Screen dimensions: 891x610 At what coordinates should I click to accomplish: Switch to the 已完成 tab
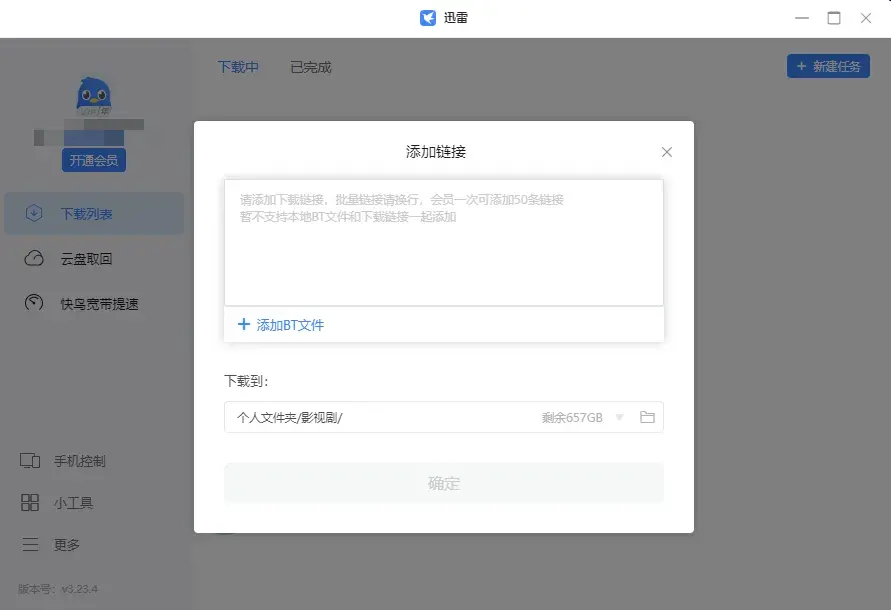point(310,67)
